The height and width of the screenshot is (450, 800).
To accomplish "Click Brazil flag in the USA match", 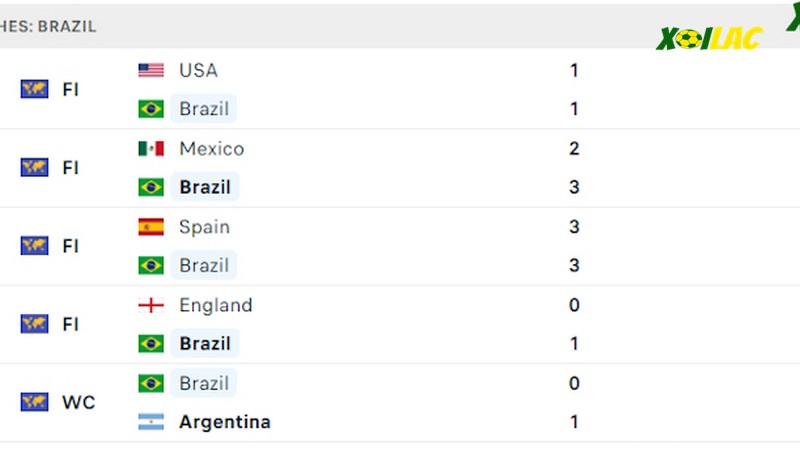I will coord(151,109).
